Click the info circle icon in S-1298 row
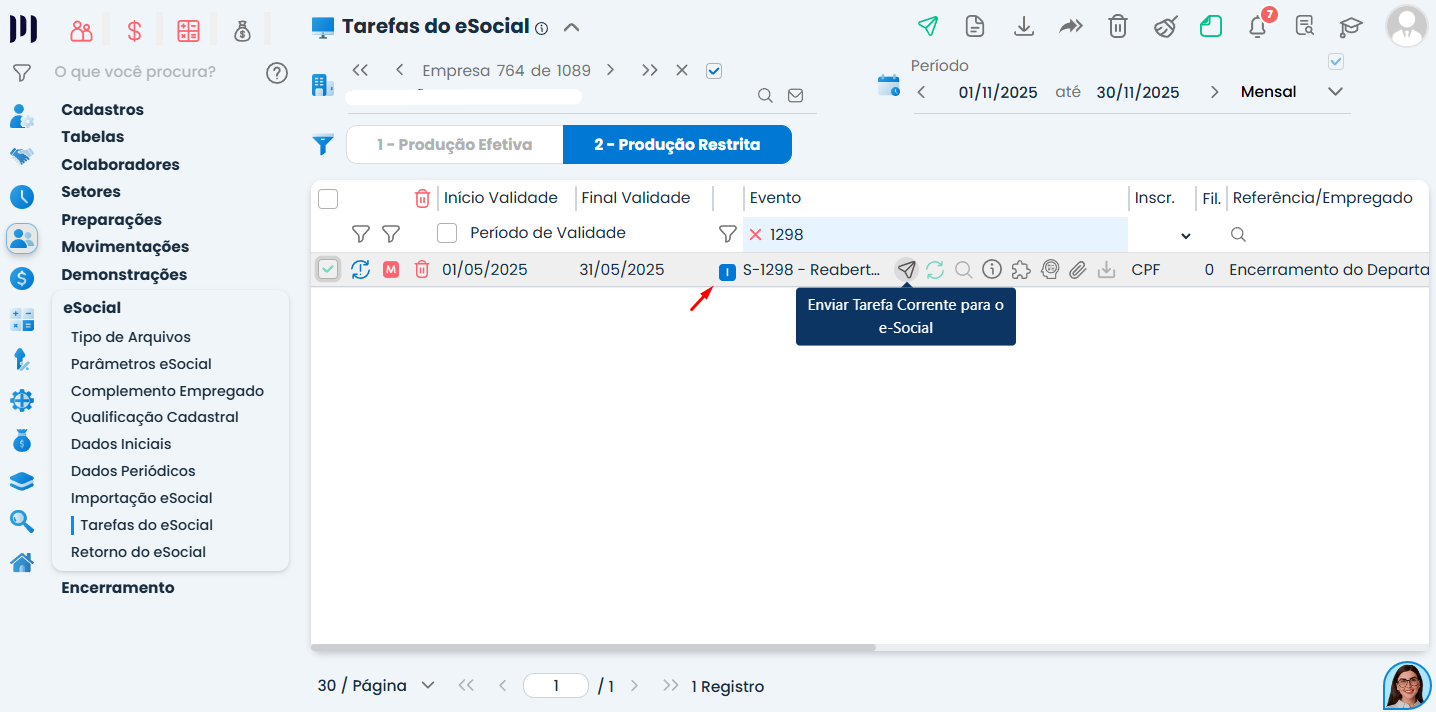The width and height of the screenshot is (1436, 712). pyautogui.click(x=992, y=269)
